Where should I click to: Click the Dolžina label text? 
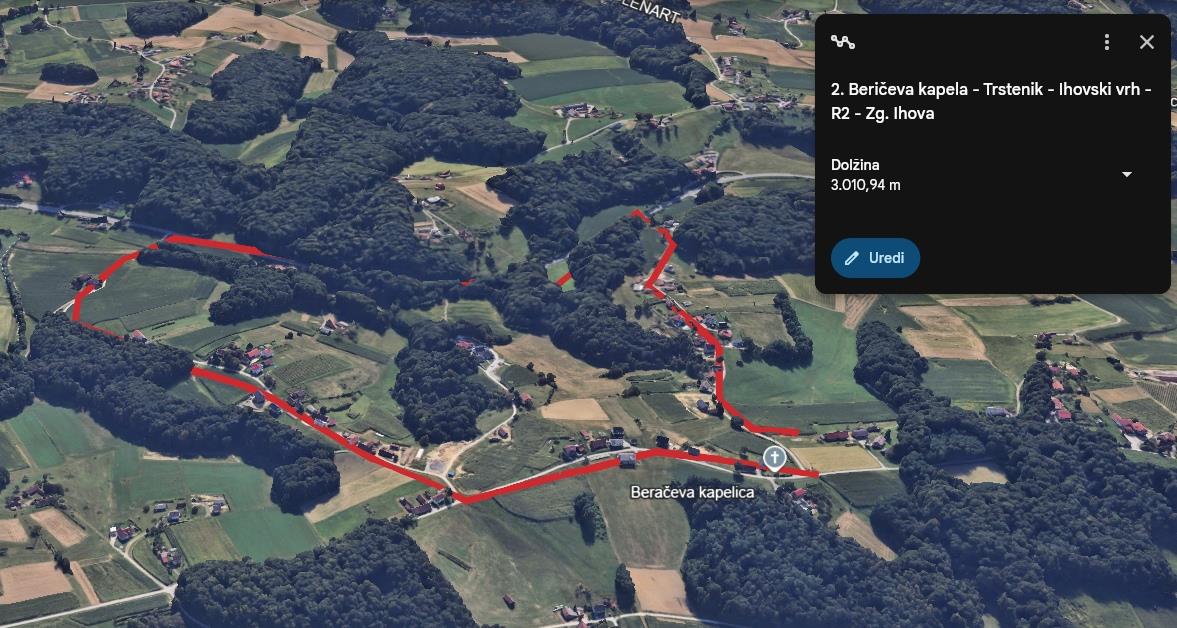[855, 164]
